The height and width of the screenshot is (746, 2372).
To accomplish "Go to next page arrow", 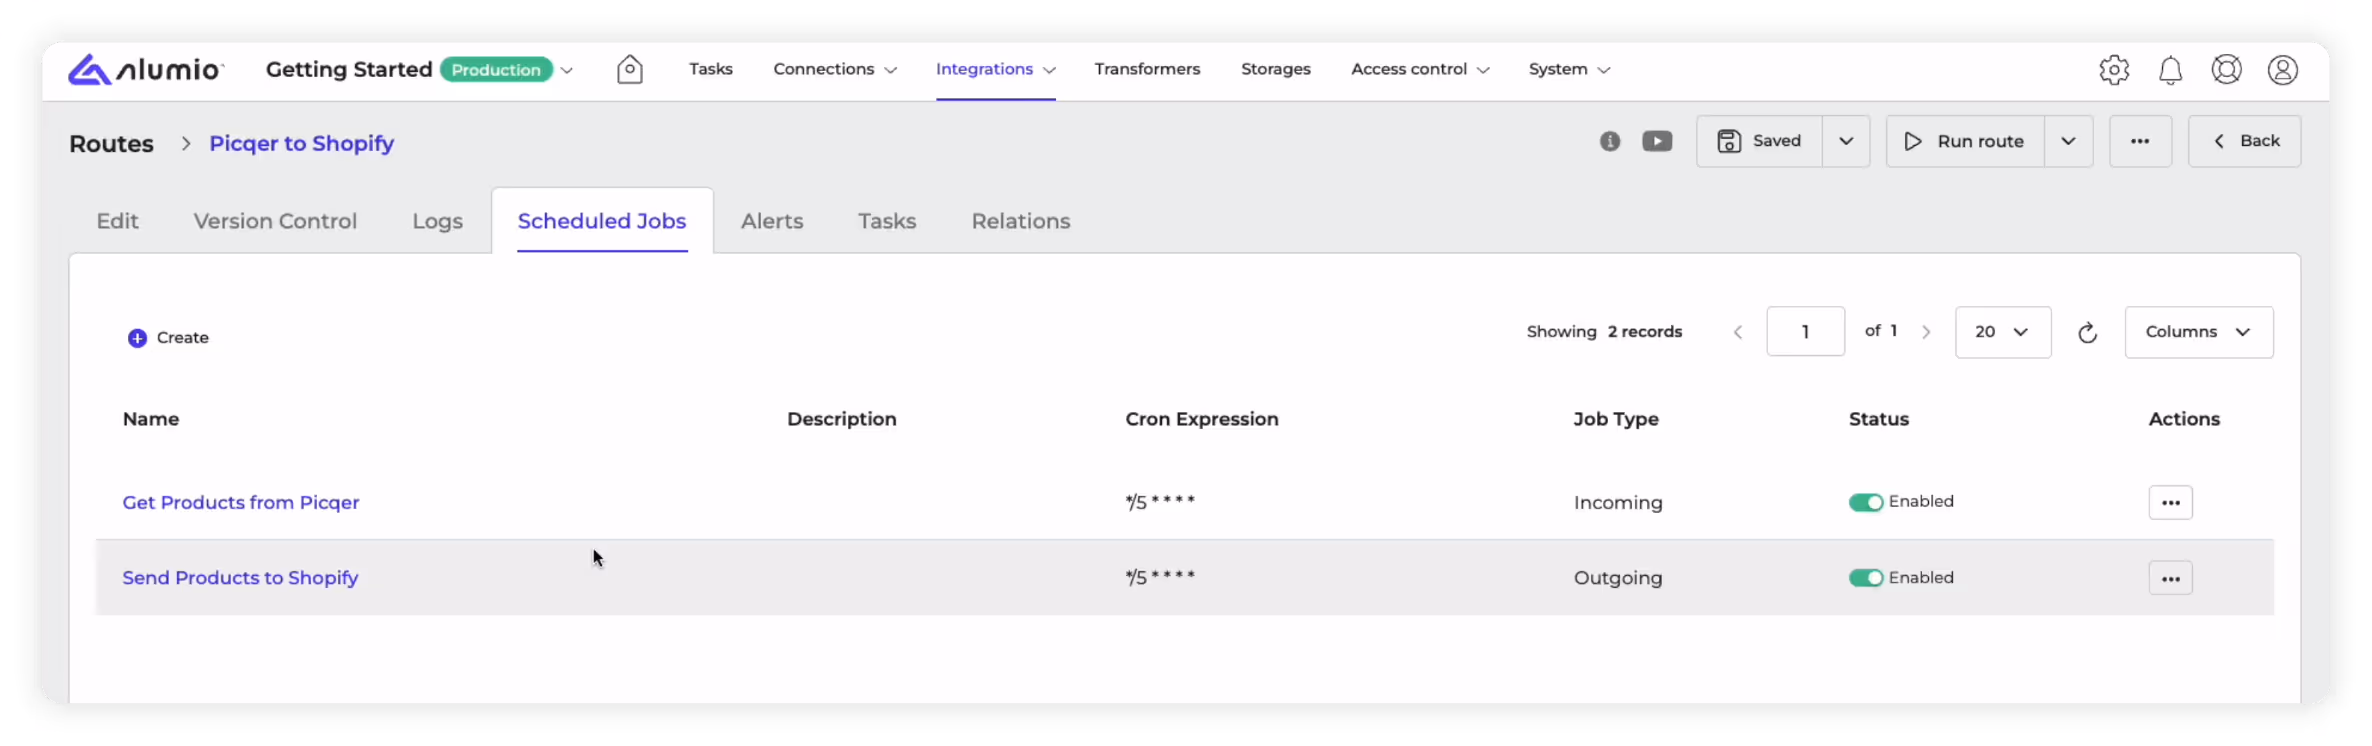I will coord(1926,332).
